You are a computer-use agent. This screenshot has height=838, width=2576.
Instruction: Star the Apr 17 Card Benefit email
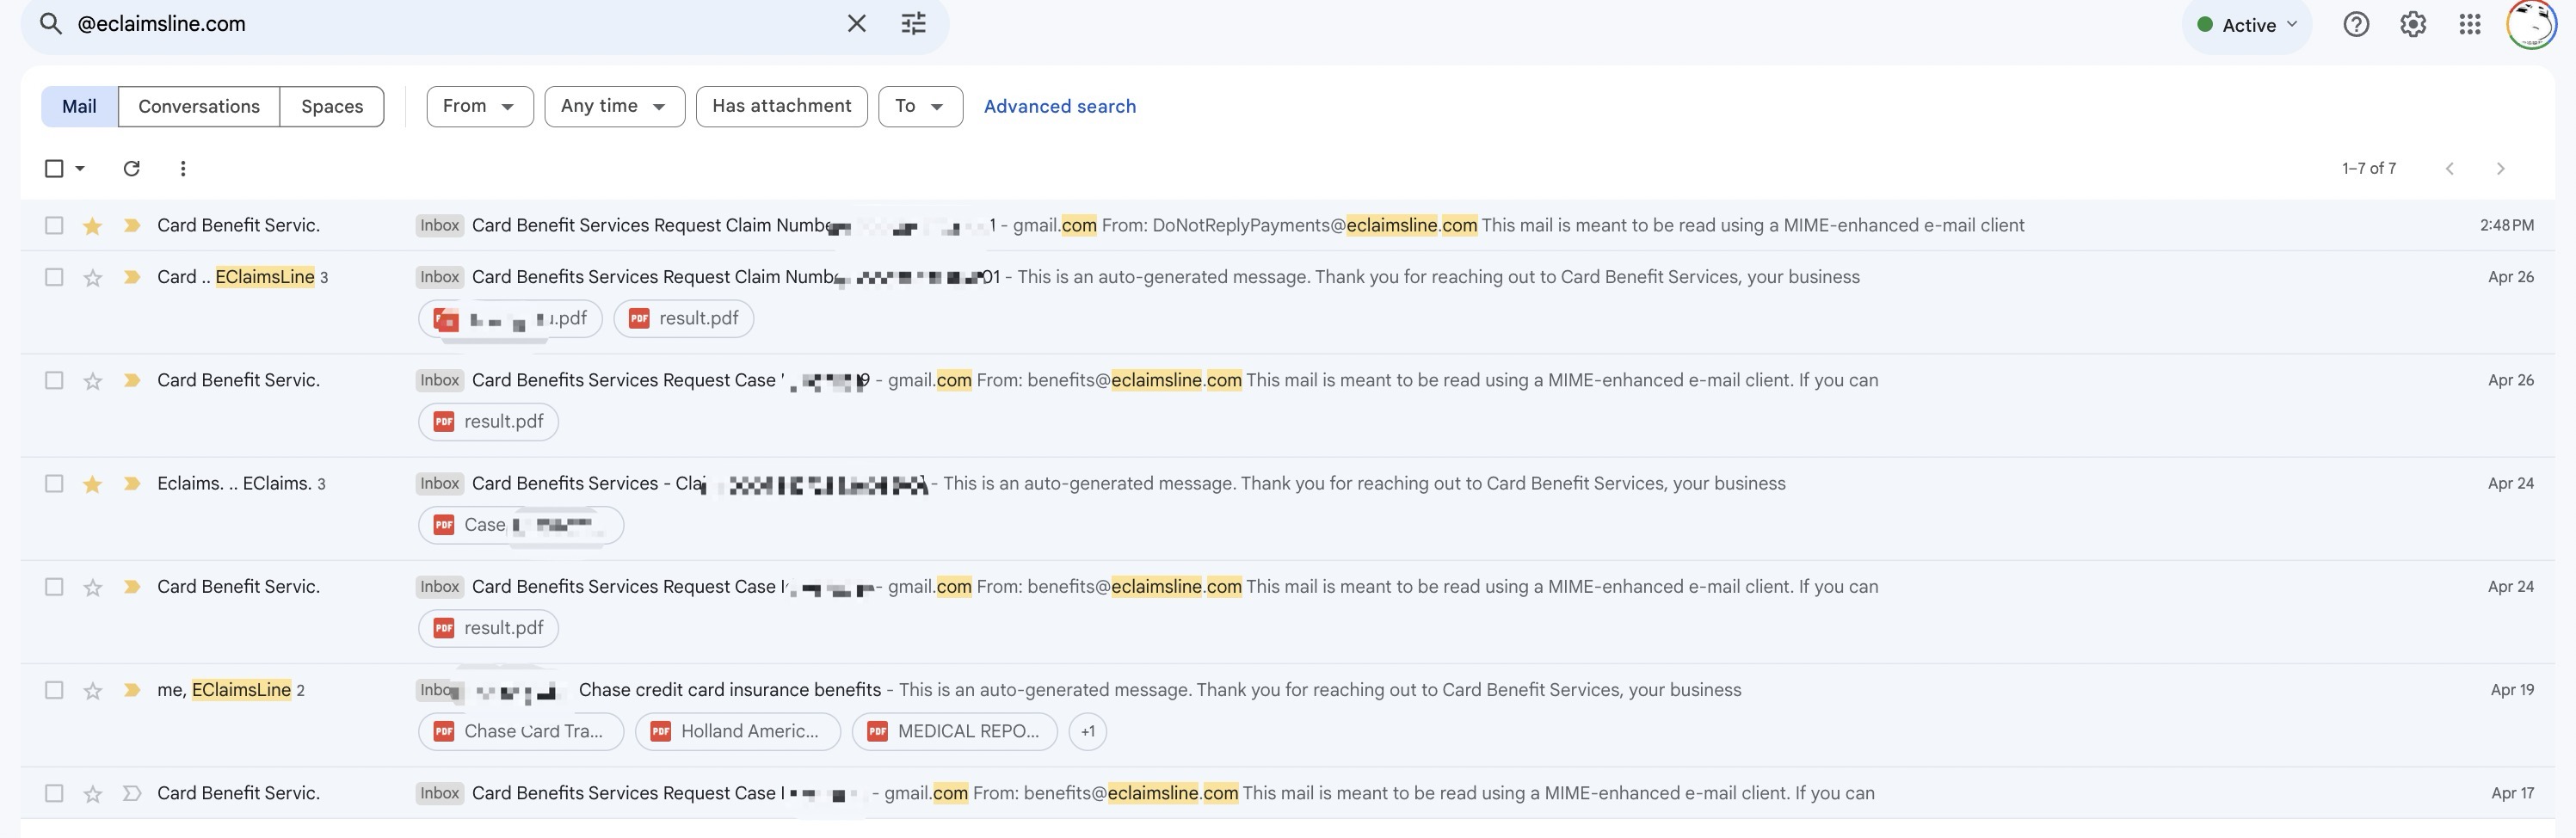(x=92, y=794)
